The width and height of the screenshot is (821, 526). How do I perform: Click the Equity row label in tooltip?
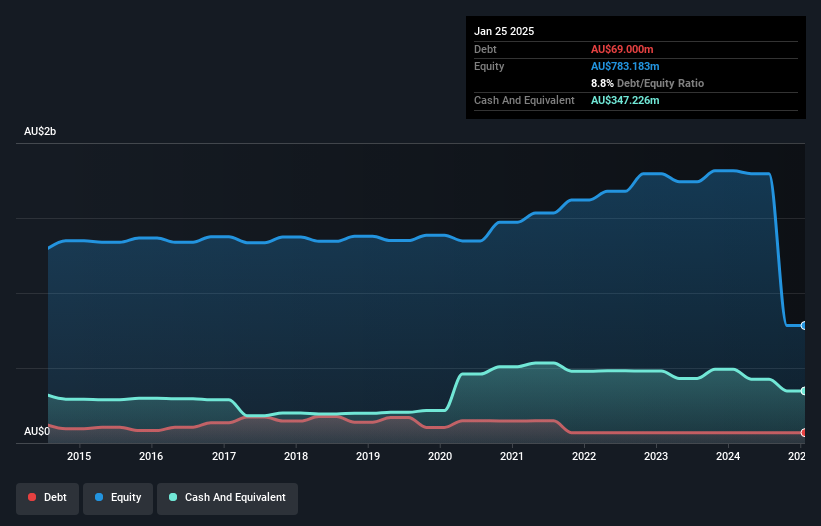tap(489, 66)
